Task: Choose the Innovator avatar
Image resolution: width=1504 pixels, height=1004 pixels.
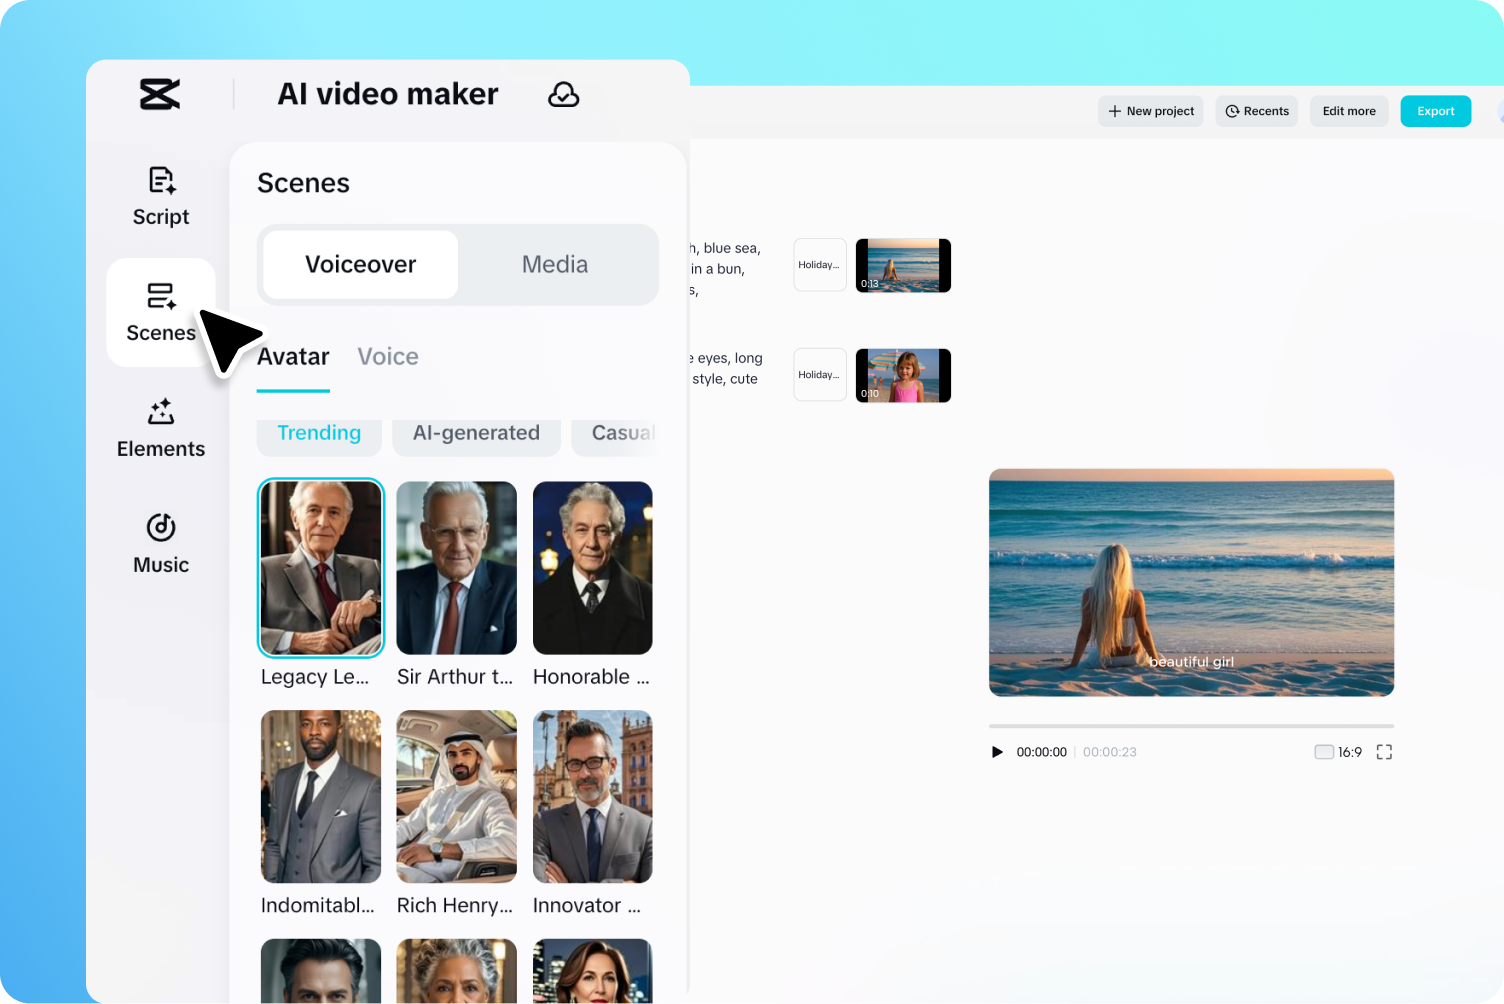Action: (593, 797)
